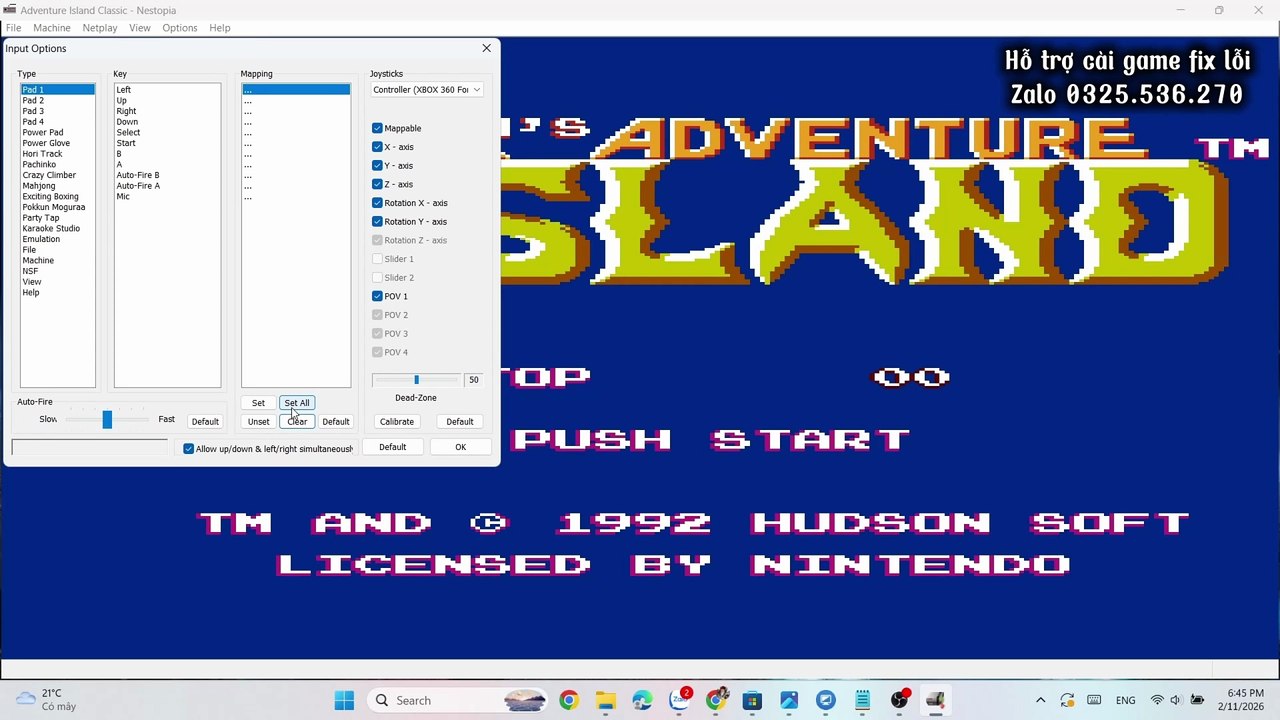Click the Set button

[x=258, y=403]
